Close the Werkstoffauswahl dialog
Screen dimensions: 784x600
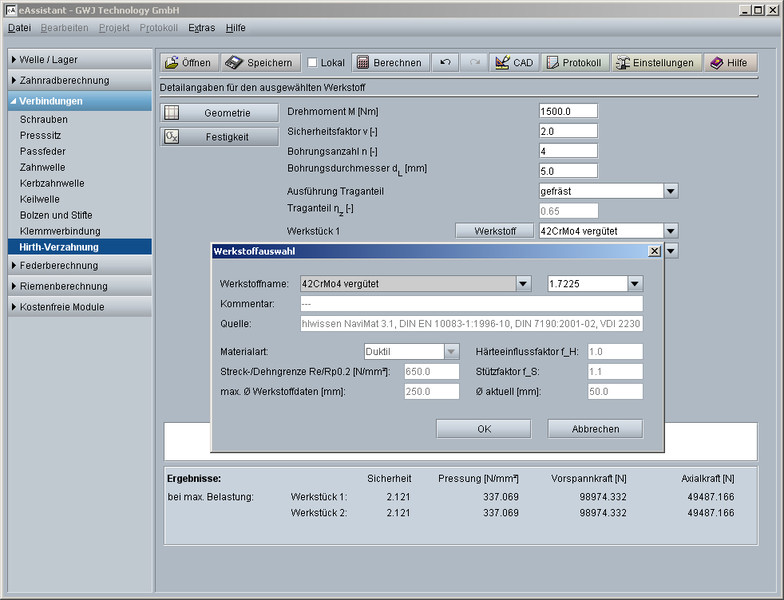click(654, 252)
